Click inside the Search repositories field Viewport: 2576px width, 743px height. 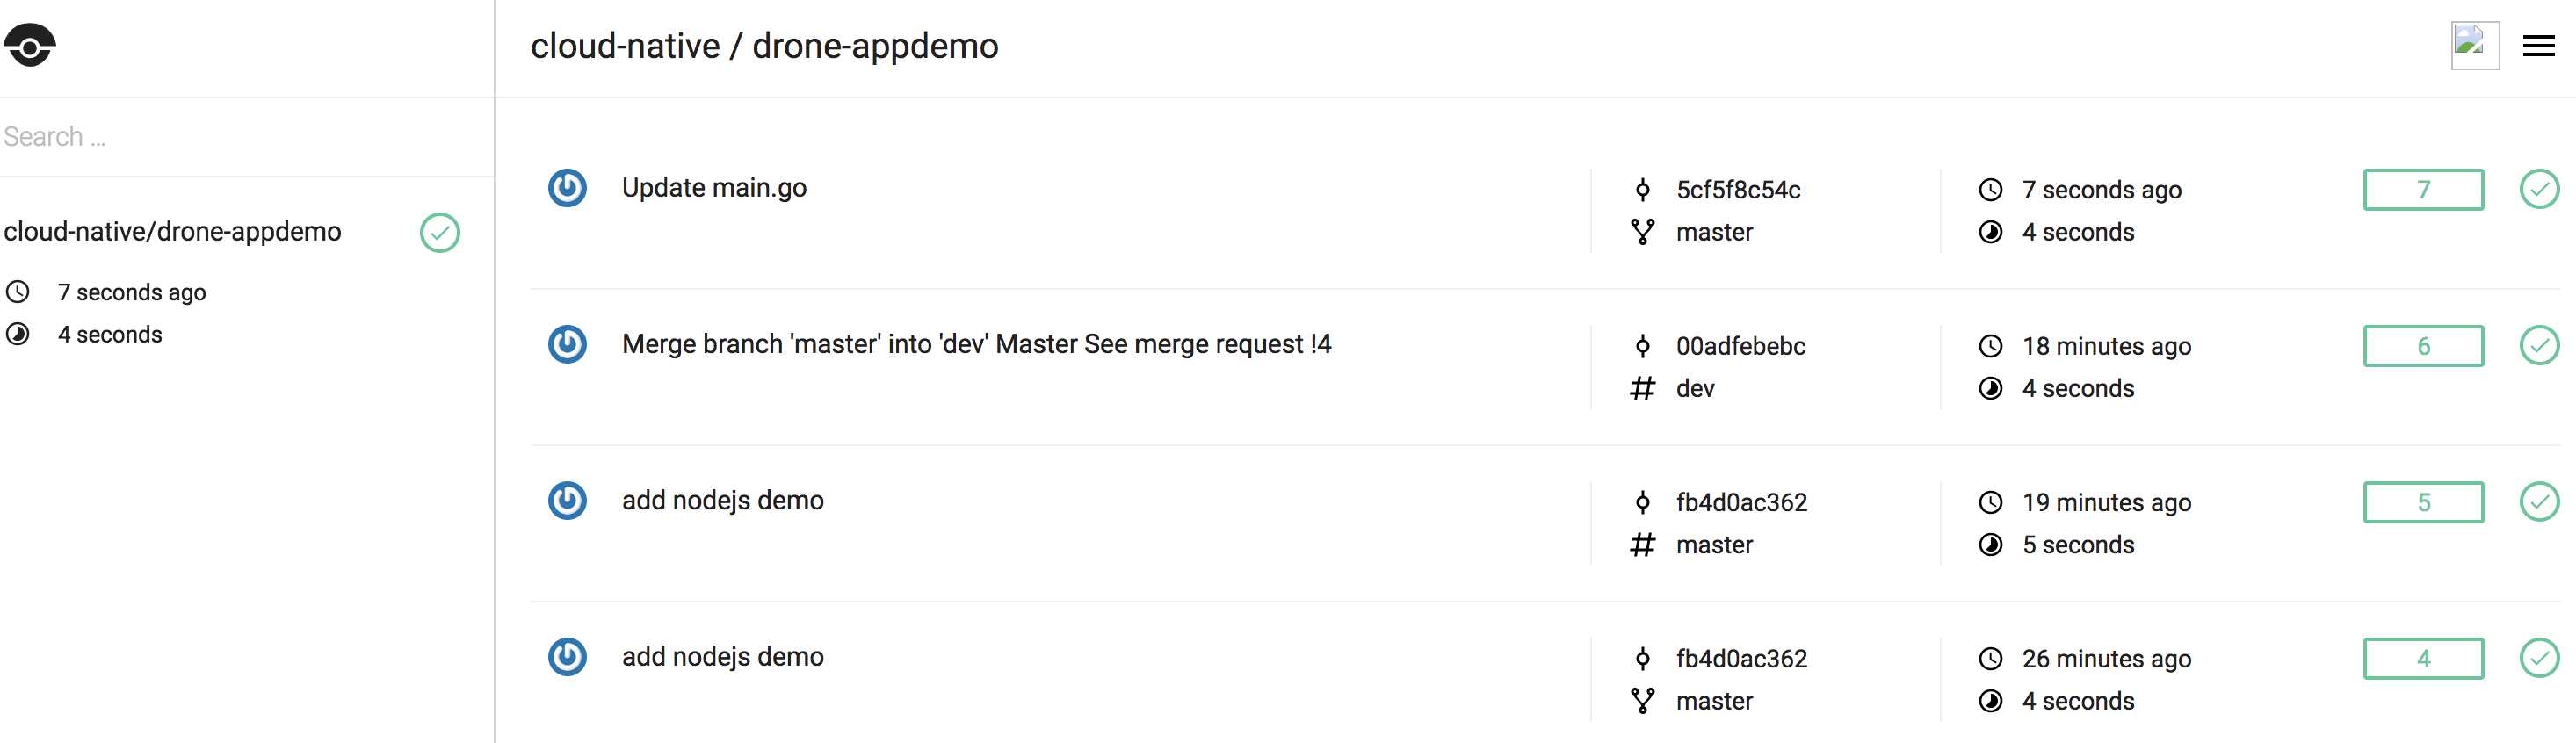click(245, 137)
